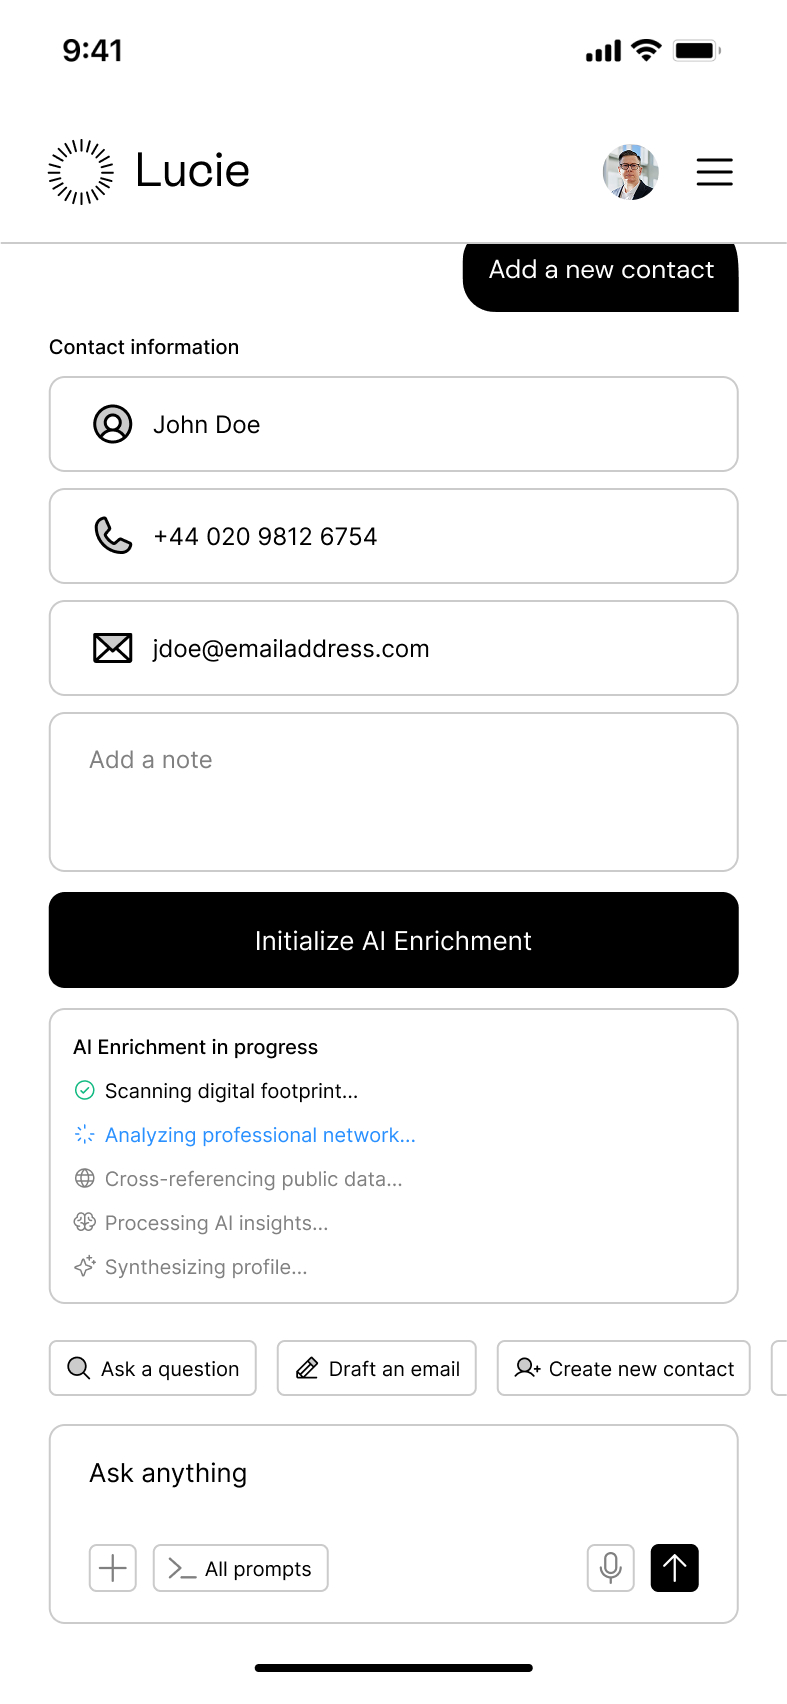The image size is (787, 1704).
Task: Select Analyzing professional network step
Action: point(260,1135)
